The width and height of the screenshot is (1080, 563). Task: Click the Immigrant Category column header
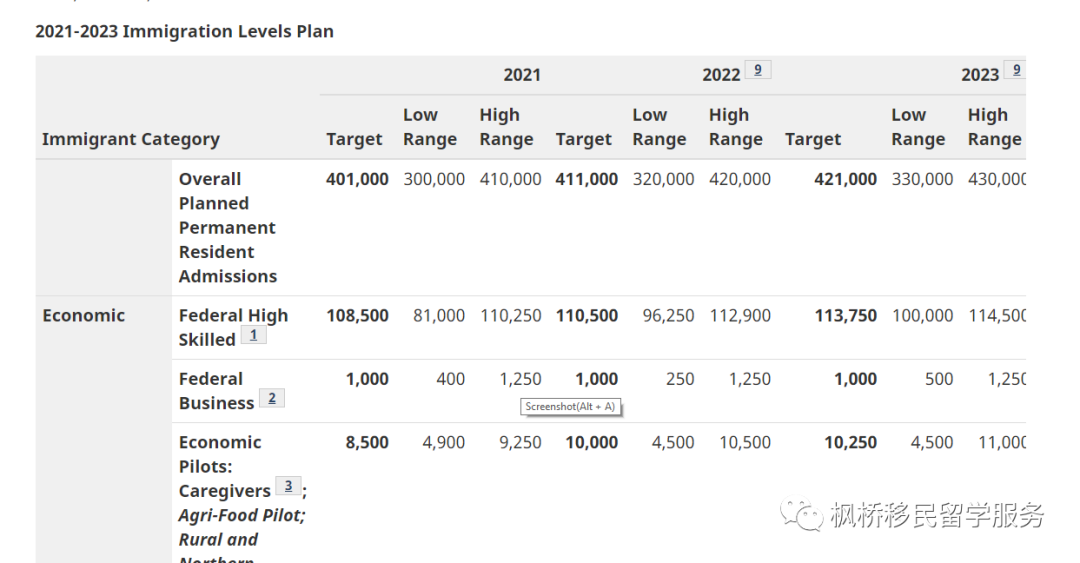click(x=131, y=139)
